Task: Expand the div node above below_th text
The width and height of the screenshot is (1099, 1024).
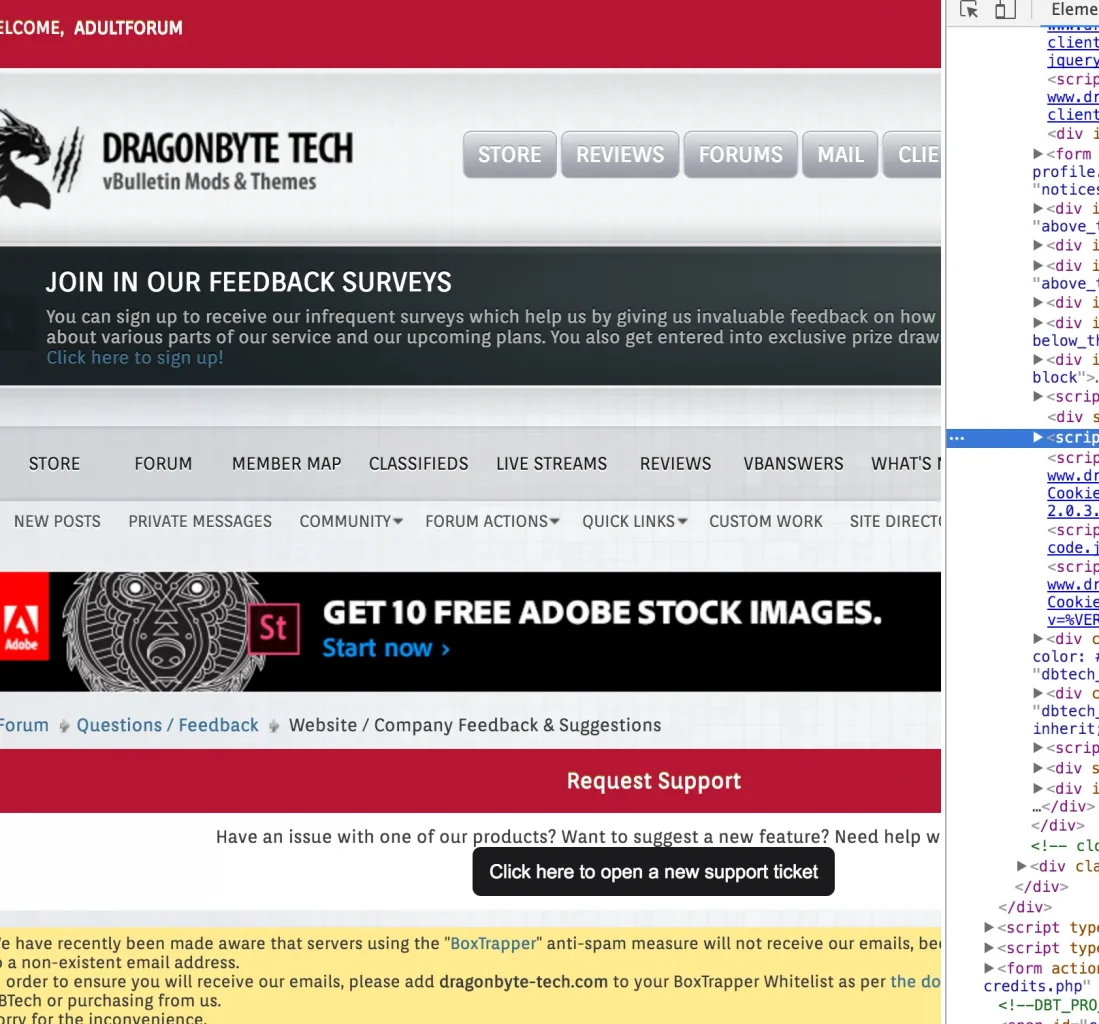Action: 1038,322
